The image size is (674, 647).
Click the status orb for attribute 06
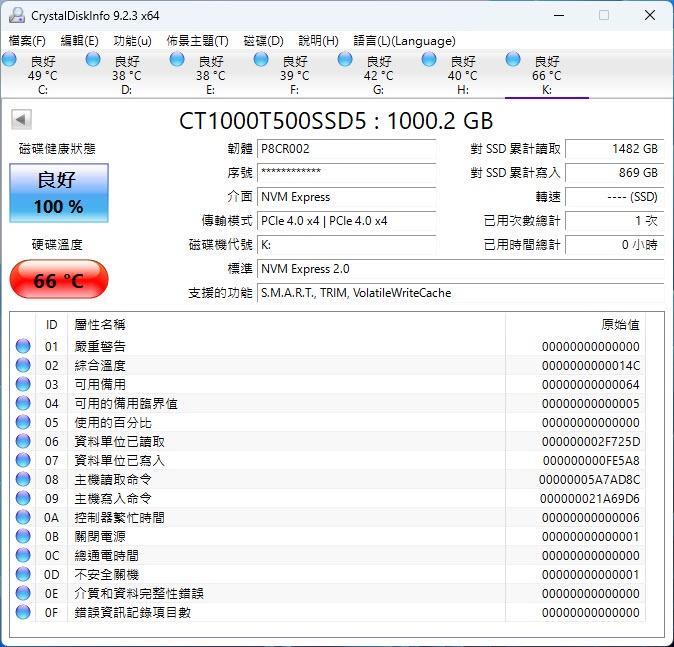pyautogui.click(x=23, y=441)
